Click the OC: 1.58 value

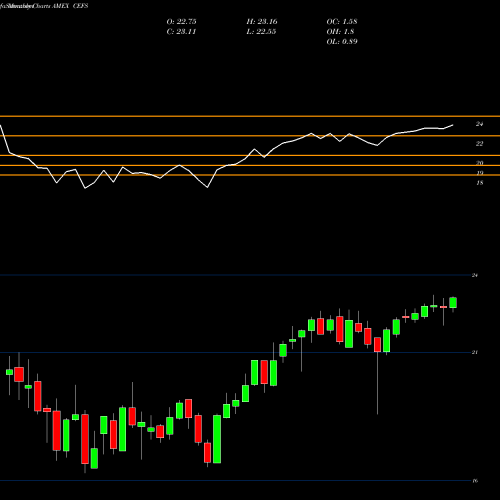tap(342, 22)
